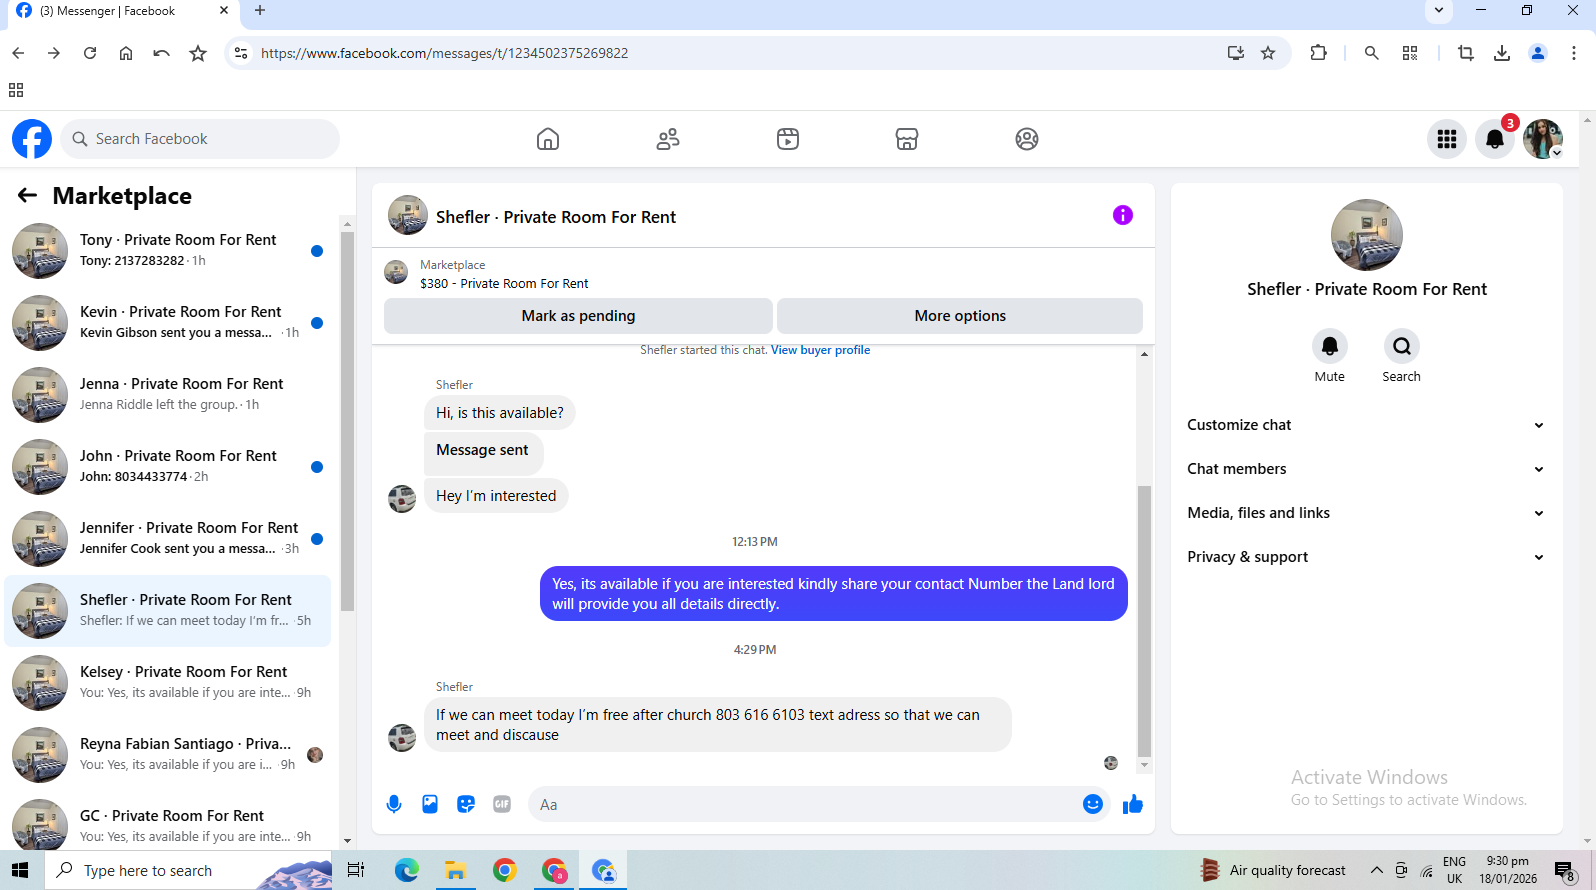Image resolution: width=1596 pixels, height=890 pixels.
Task: Open Friends icon in top navigation
Action: click(x=668, y=139)
